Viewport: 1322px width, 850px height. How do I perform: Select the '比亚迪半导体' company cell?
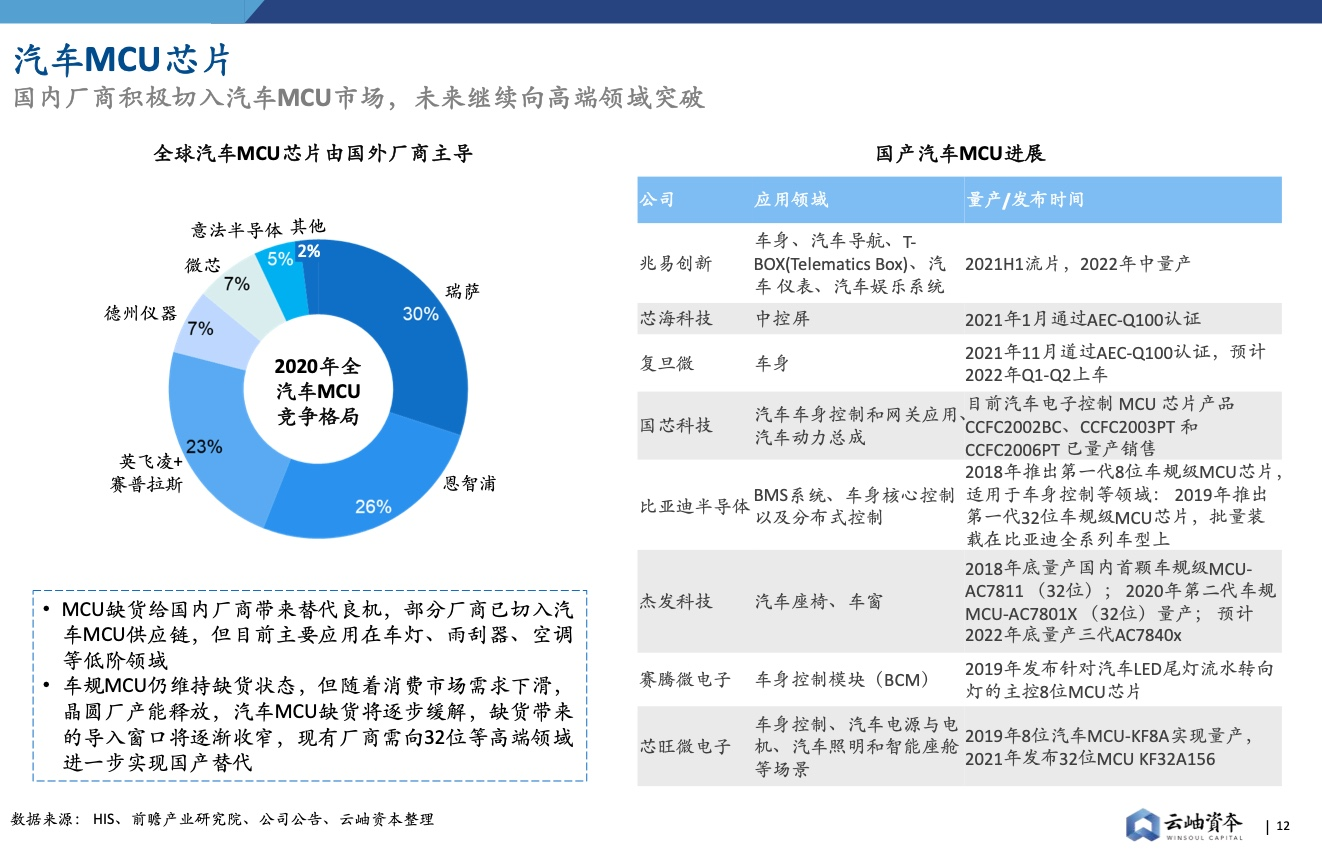695,506
